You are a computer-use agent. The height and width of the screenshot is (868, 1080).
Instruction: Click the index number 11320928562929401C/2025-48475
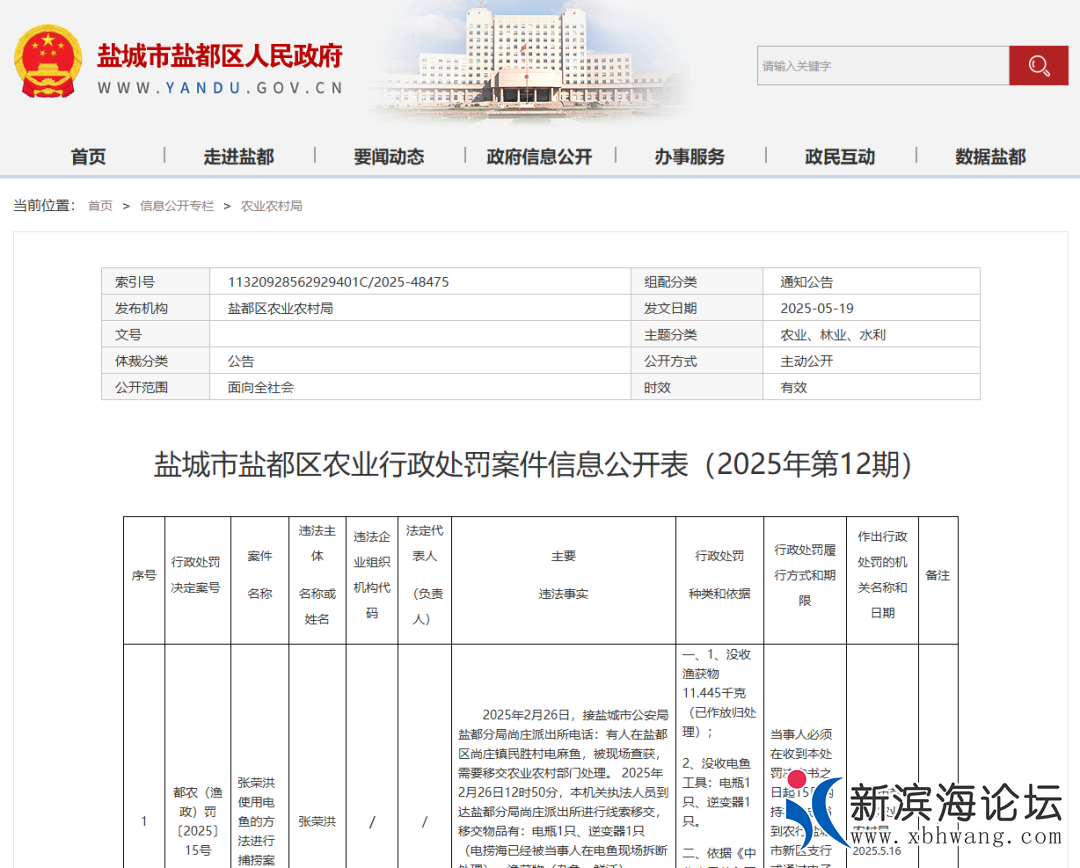(x=338, y=282)
